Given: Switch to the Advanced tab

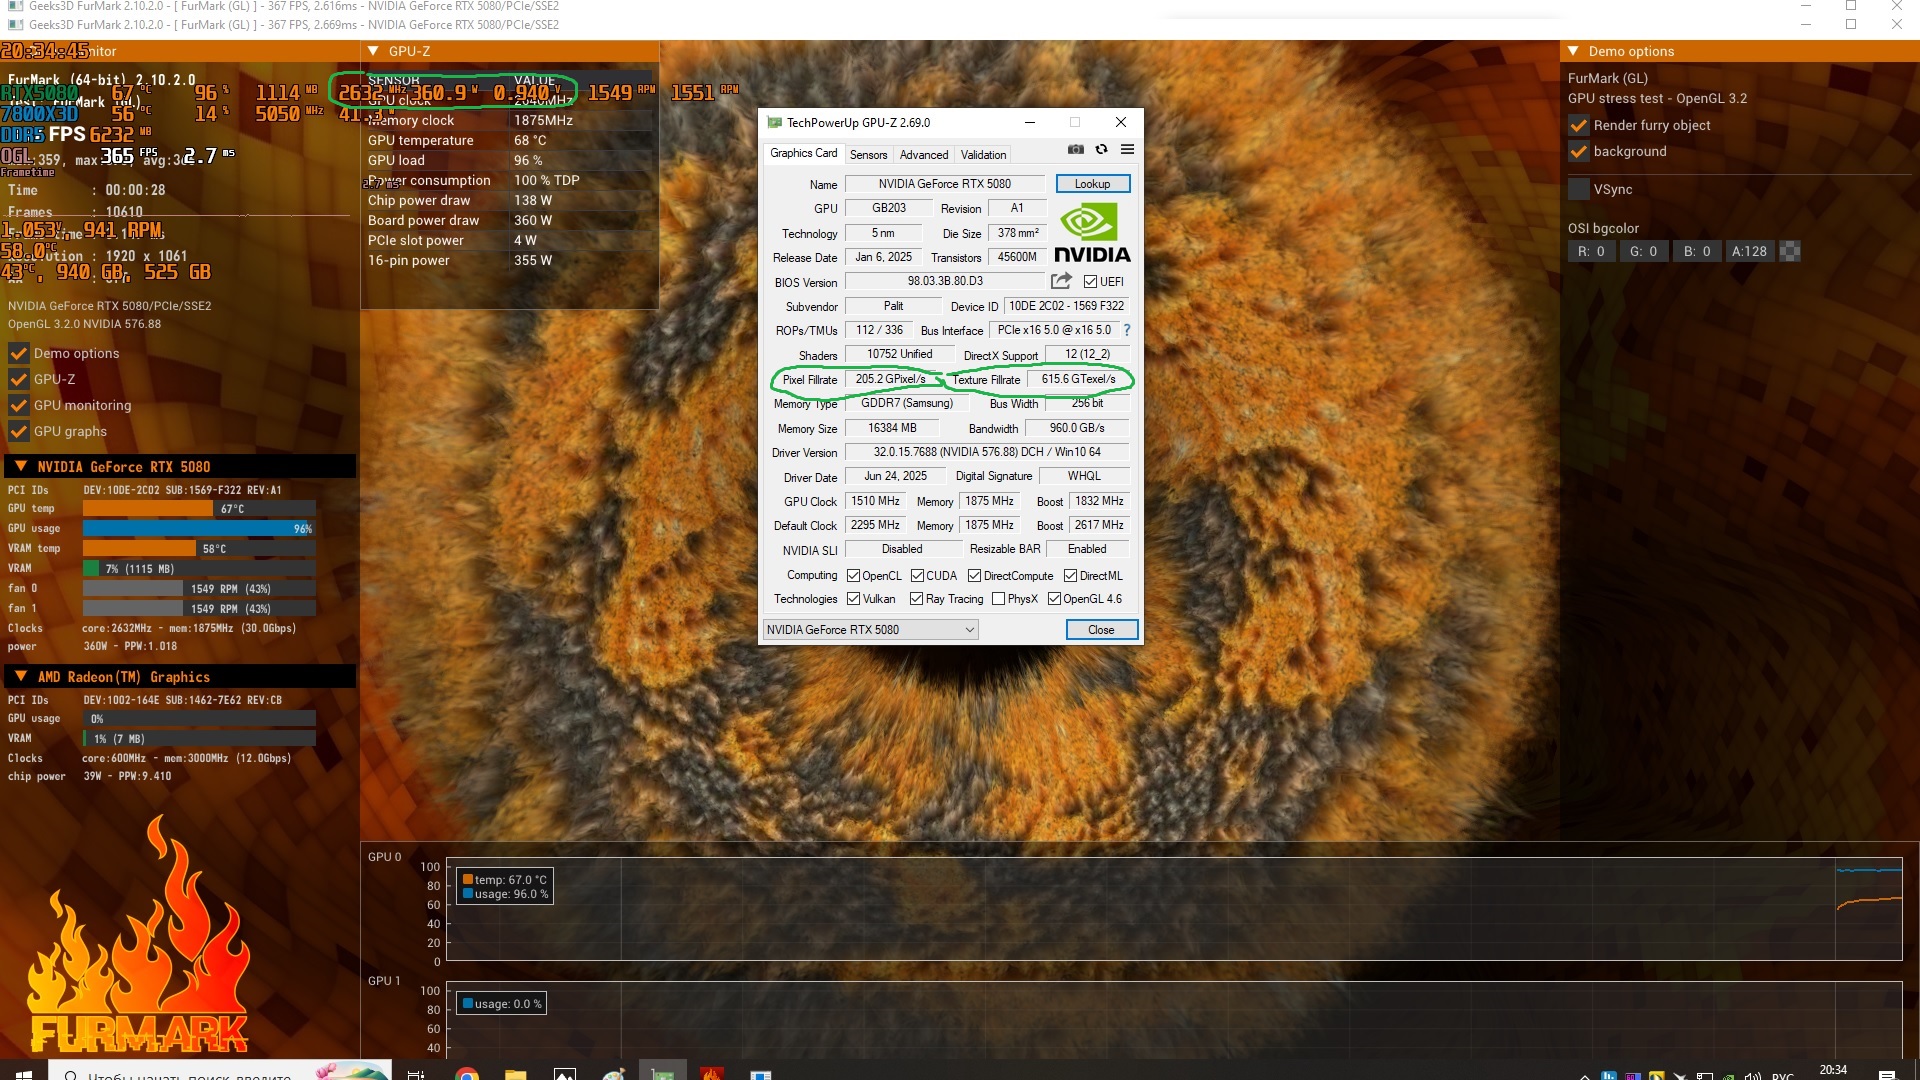Looking at the screenshot, I should click(x=923, y=155).
